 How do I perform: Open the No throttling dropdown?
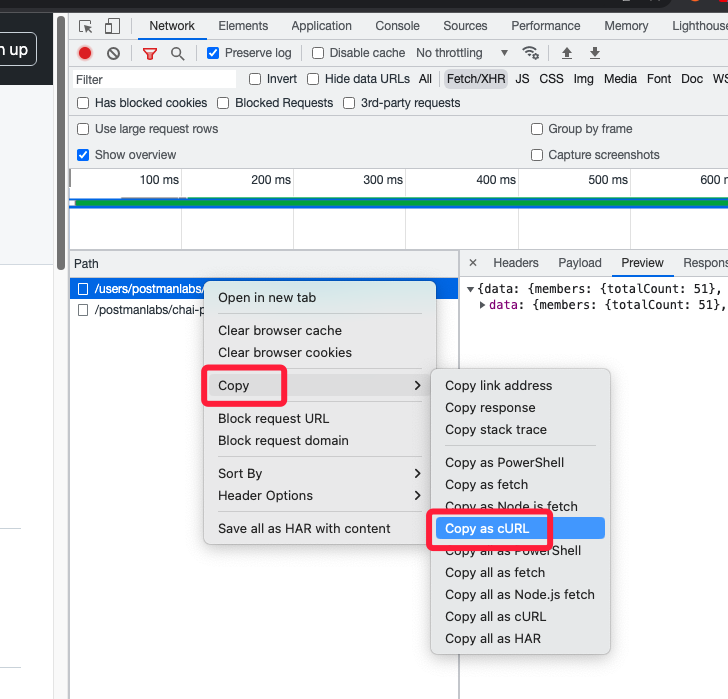462,53
